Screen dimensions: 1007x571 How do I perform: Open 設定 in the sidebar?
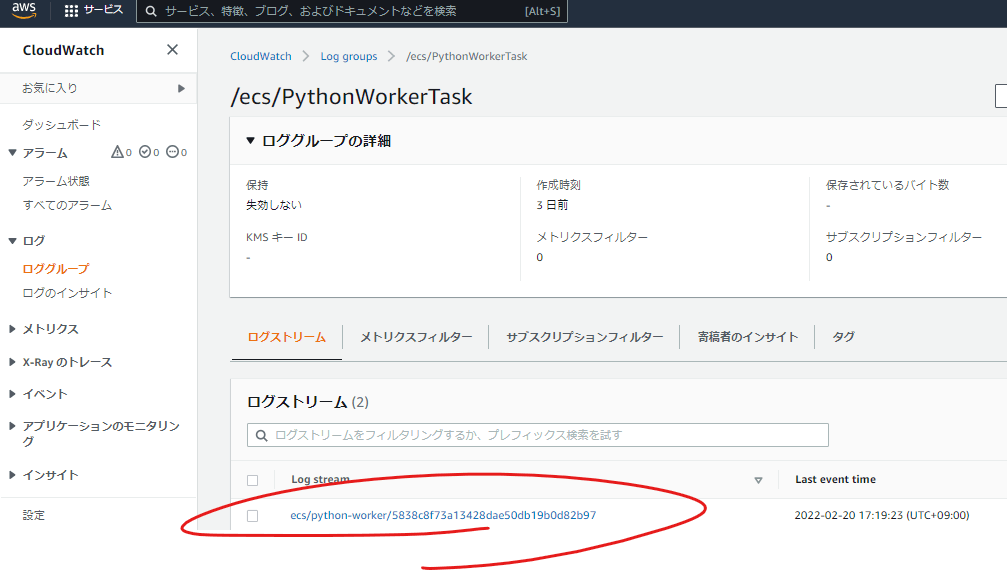coord(33,515)
